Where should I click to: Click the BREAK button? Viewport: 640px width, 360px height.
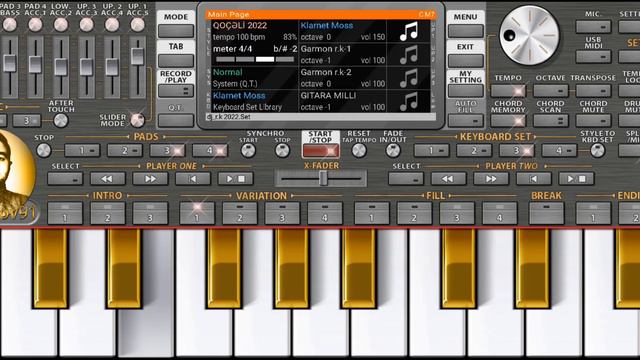click(546, 213)
